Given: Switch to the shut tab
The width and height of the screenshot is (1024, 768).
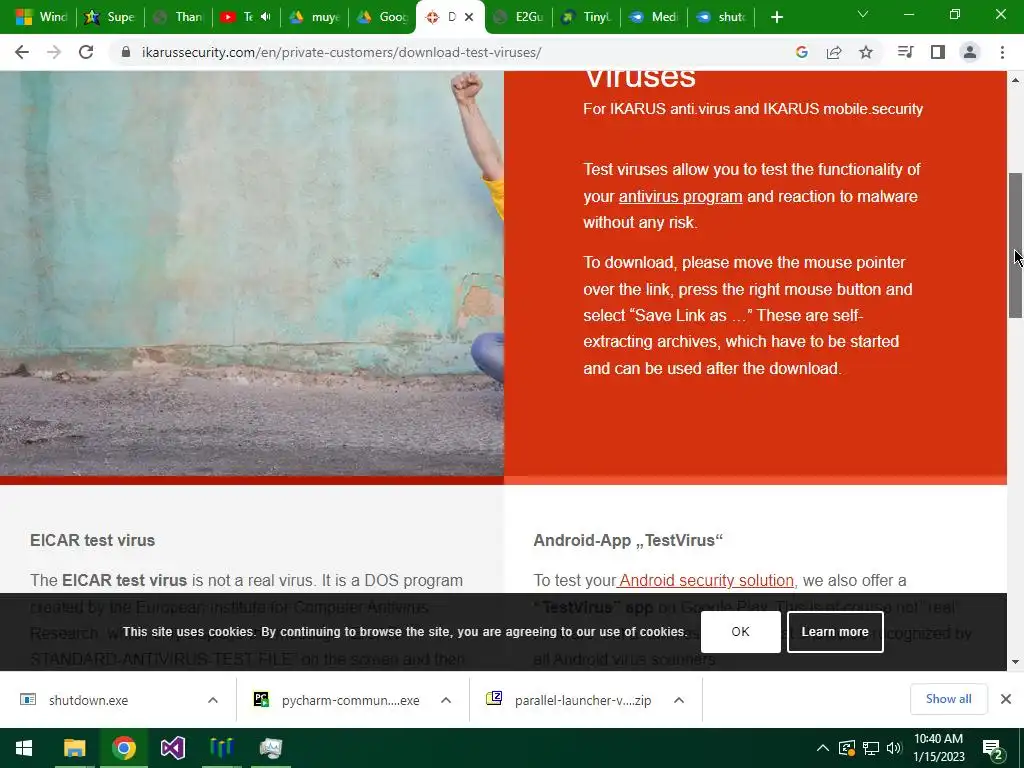Looking at the screenshot, I should (x=722, y=17).
